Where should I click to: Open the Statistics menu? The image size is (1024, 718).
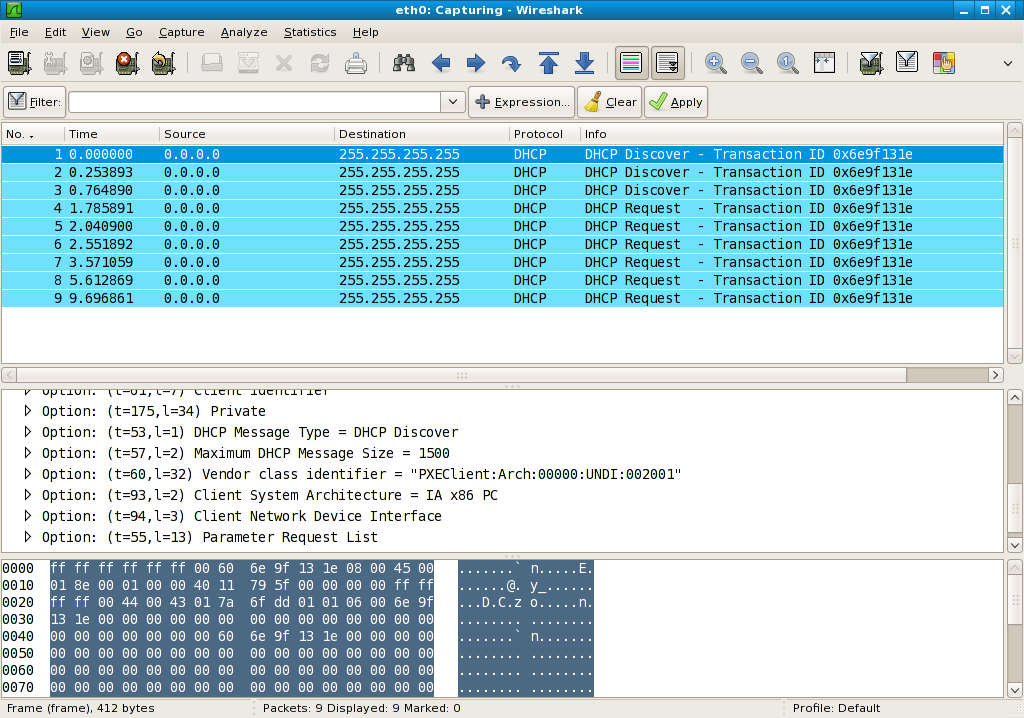click(310, 32)
